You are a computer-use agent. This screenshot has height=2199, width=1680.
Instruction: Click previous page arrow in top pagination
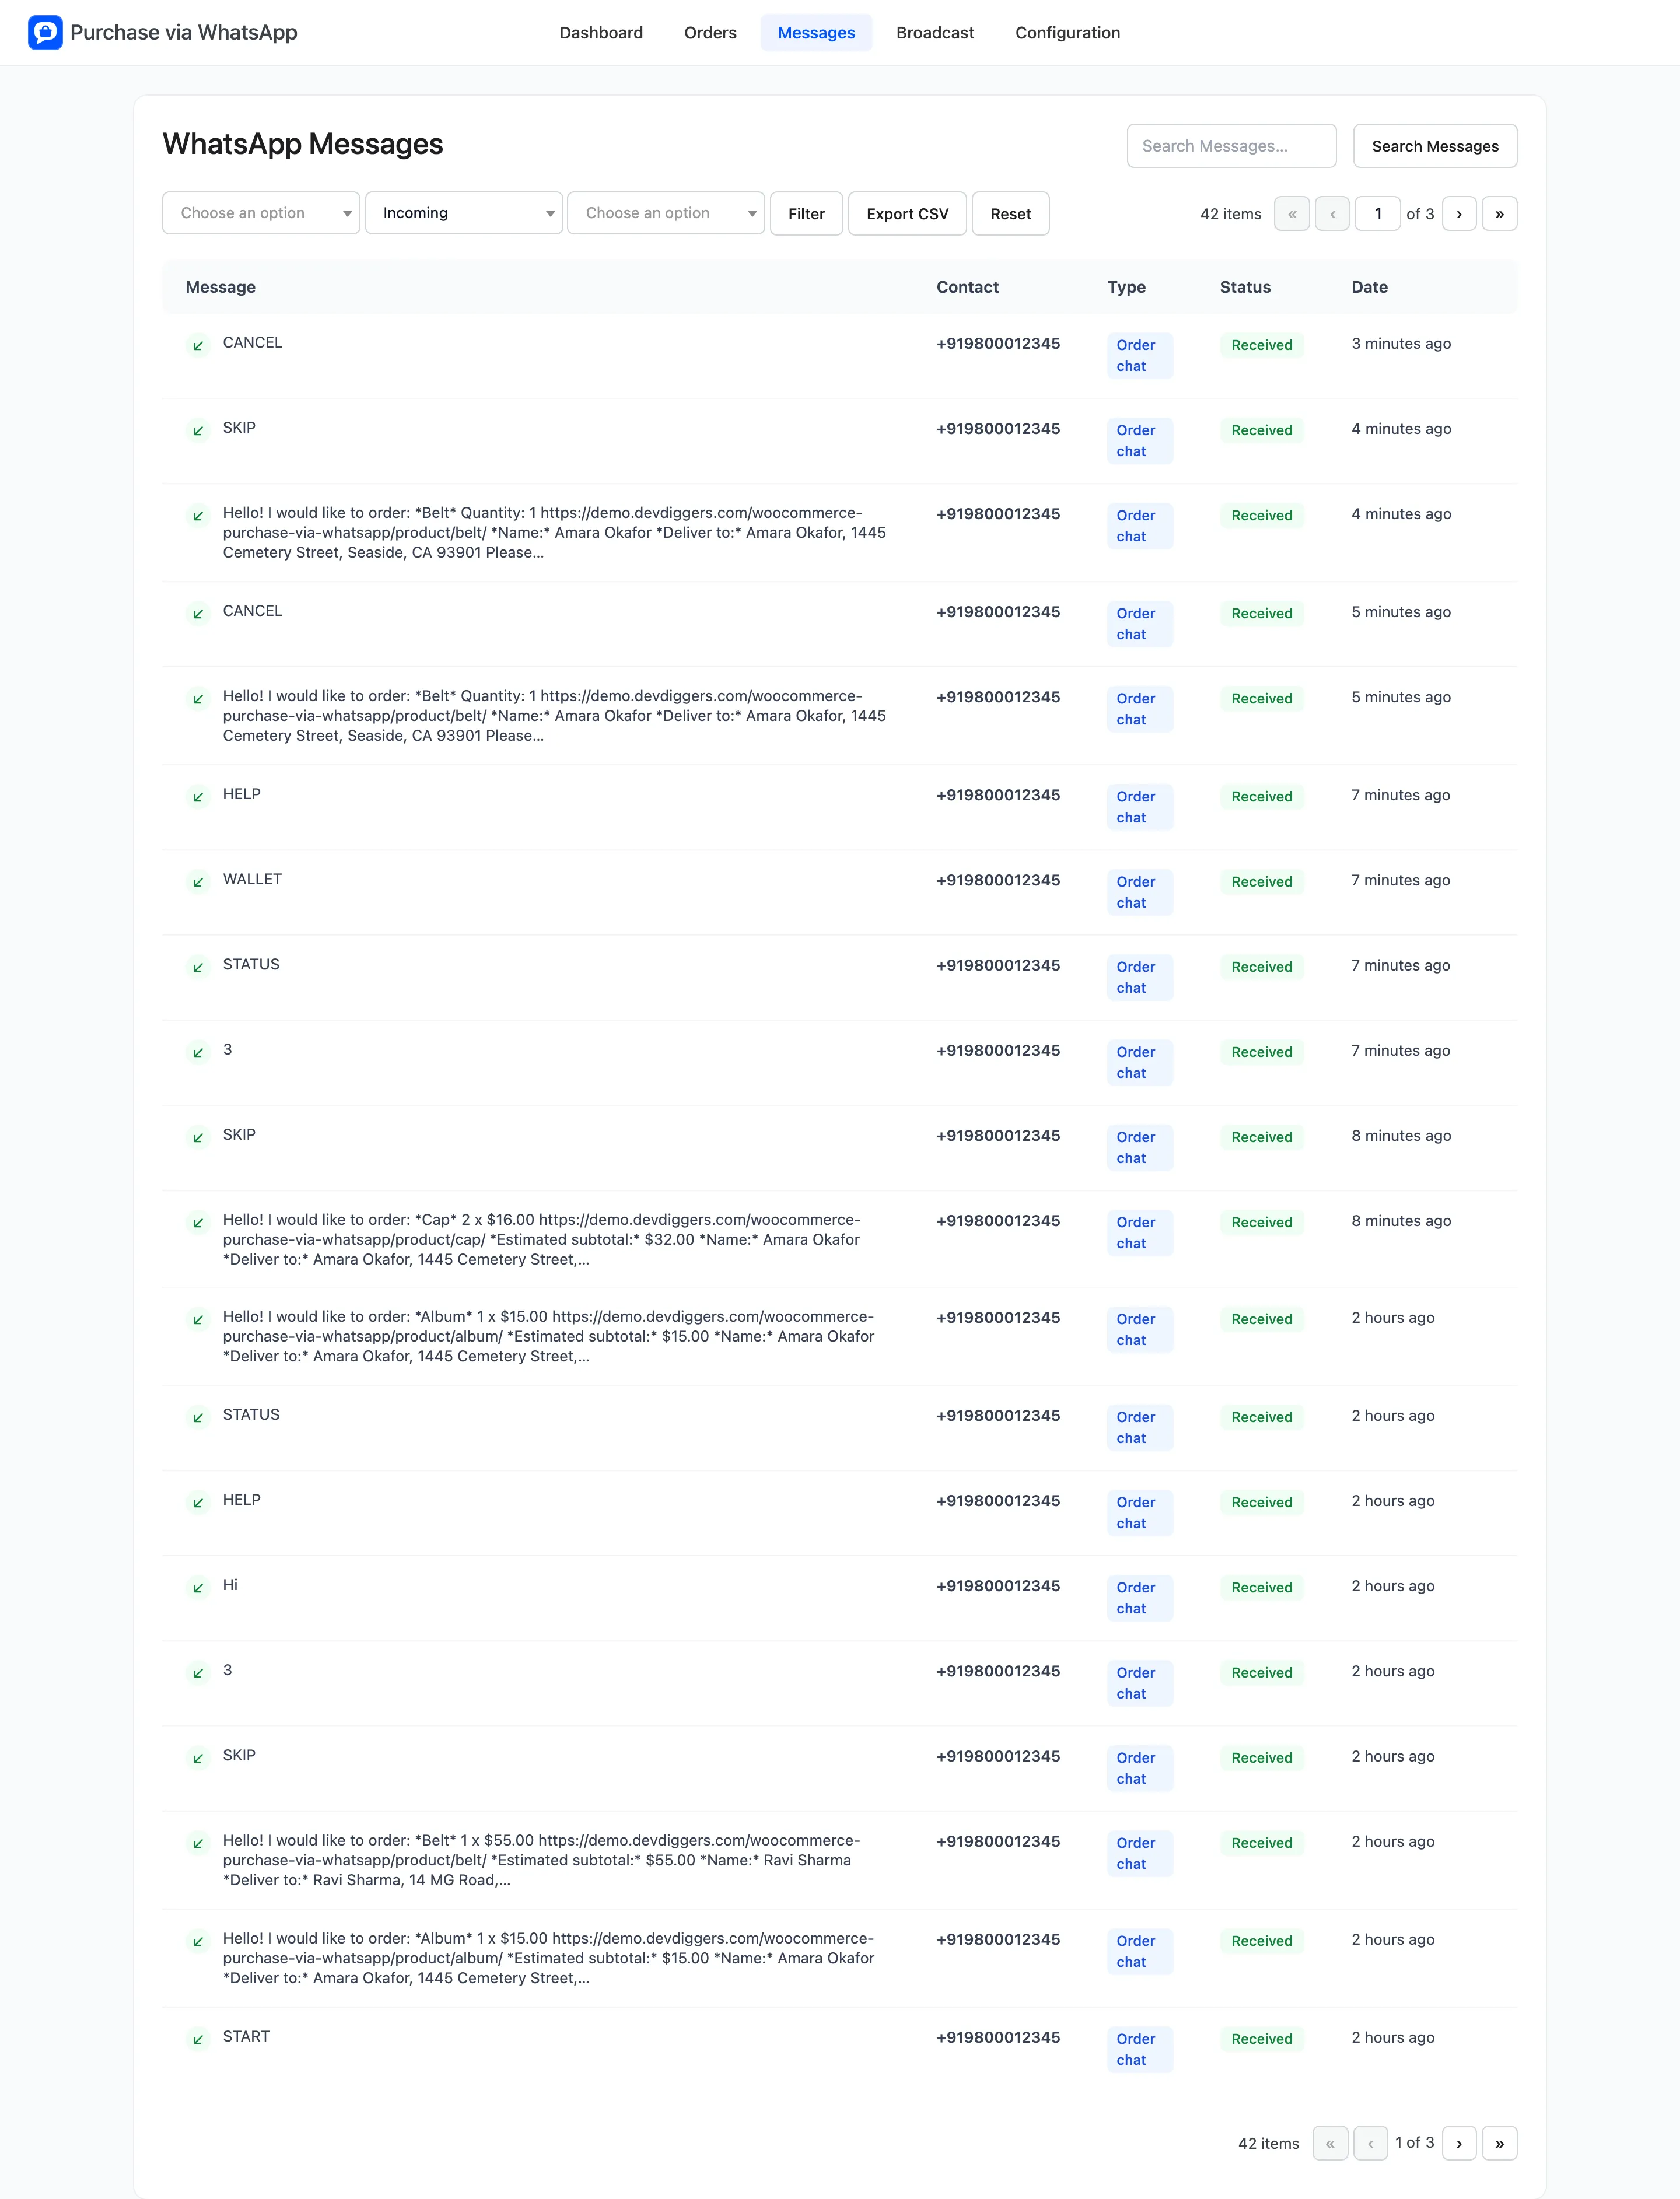click(x=1332, y=214)
